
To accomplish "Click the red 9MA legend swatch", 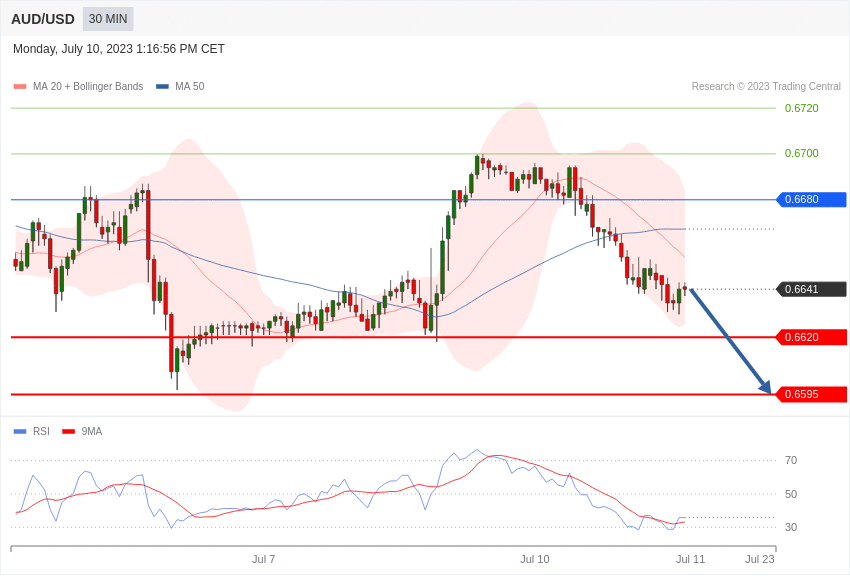I will (x=68, y=431).
